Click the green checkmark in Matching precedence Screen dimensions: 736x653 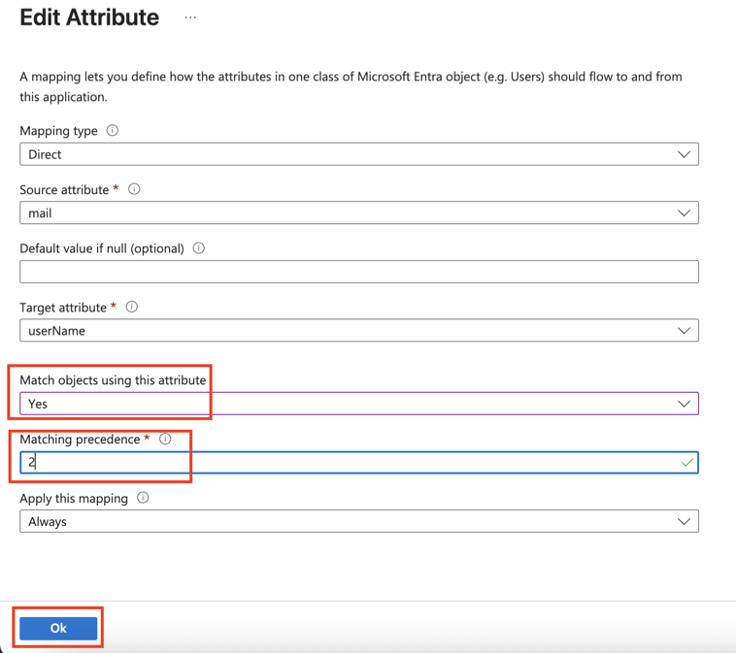pos(684,462)
